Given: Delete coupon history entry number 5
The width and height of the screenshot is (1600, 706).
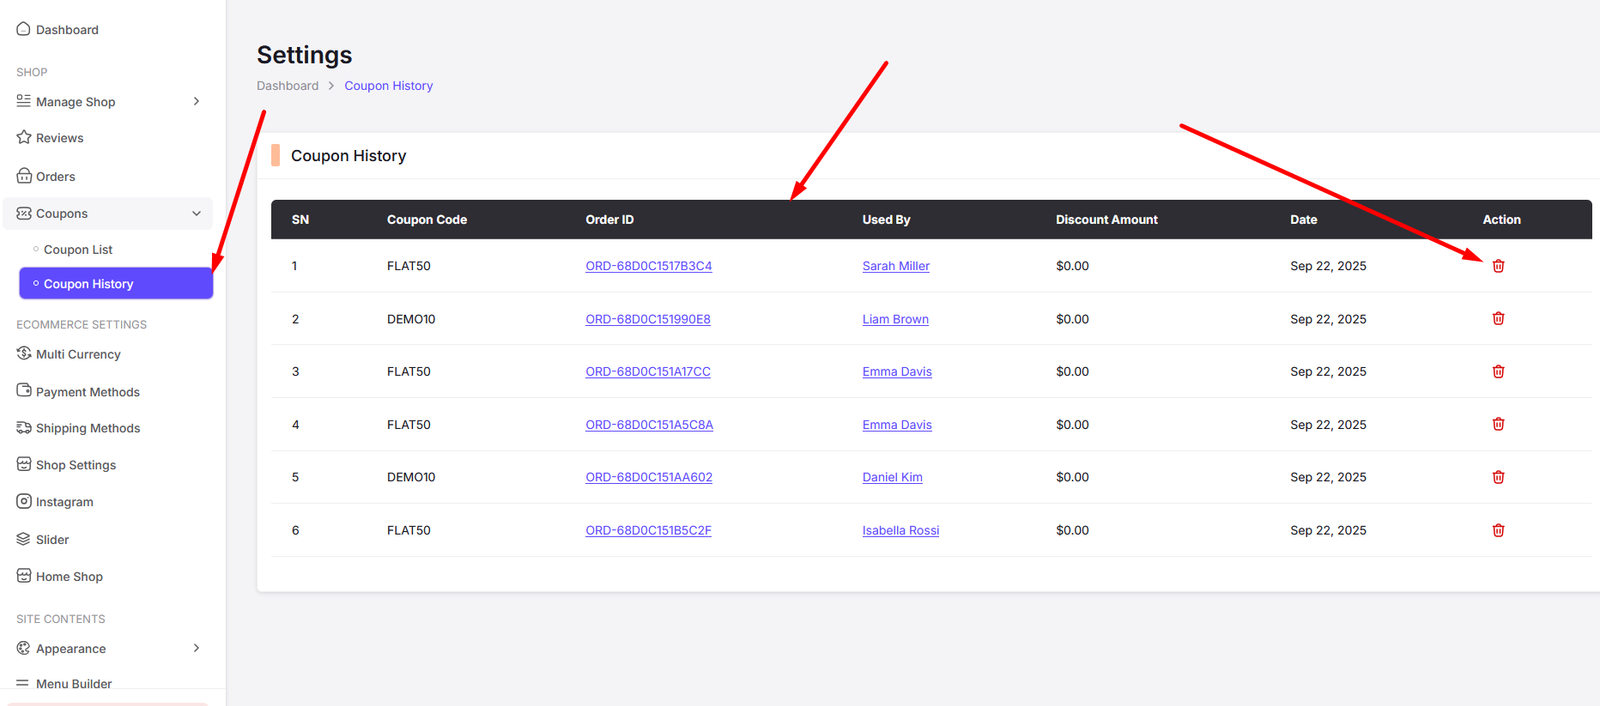Looking at the screenshot, I should click(1498, 477).
